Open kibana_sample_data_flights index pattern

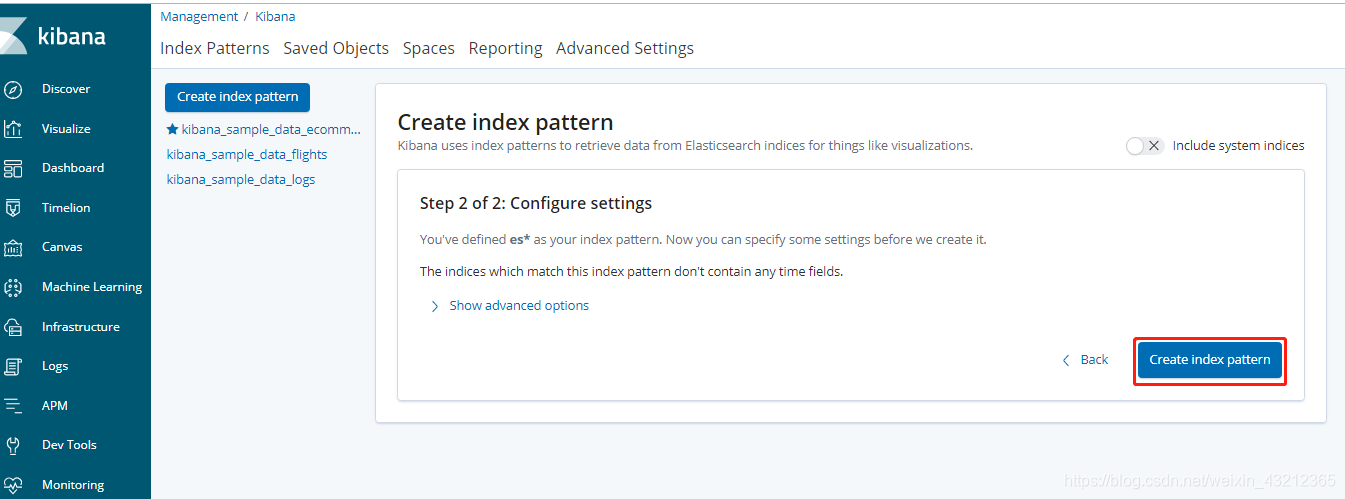(247, 155)
